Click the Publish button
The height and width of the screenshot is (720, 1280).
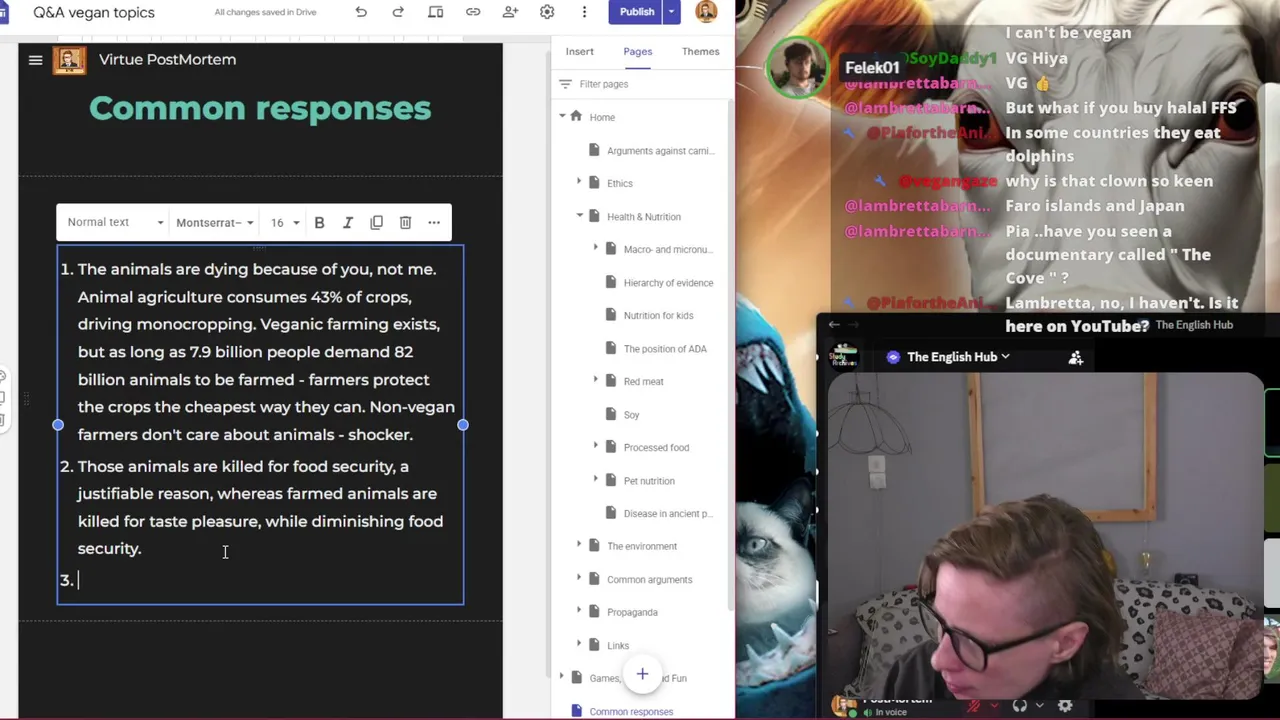point(636,12)
